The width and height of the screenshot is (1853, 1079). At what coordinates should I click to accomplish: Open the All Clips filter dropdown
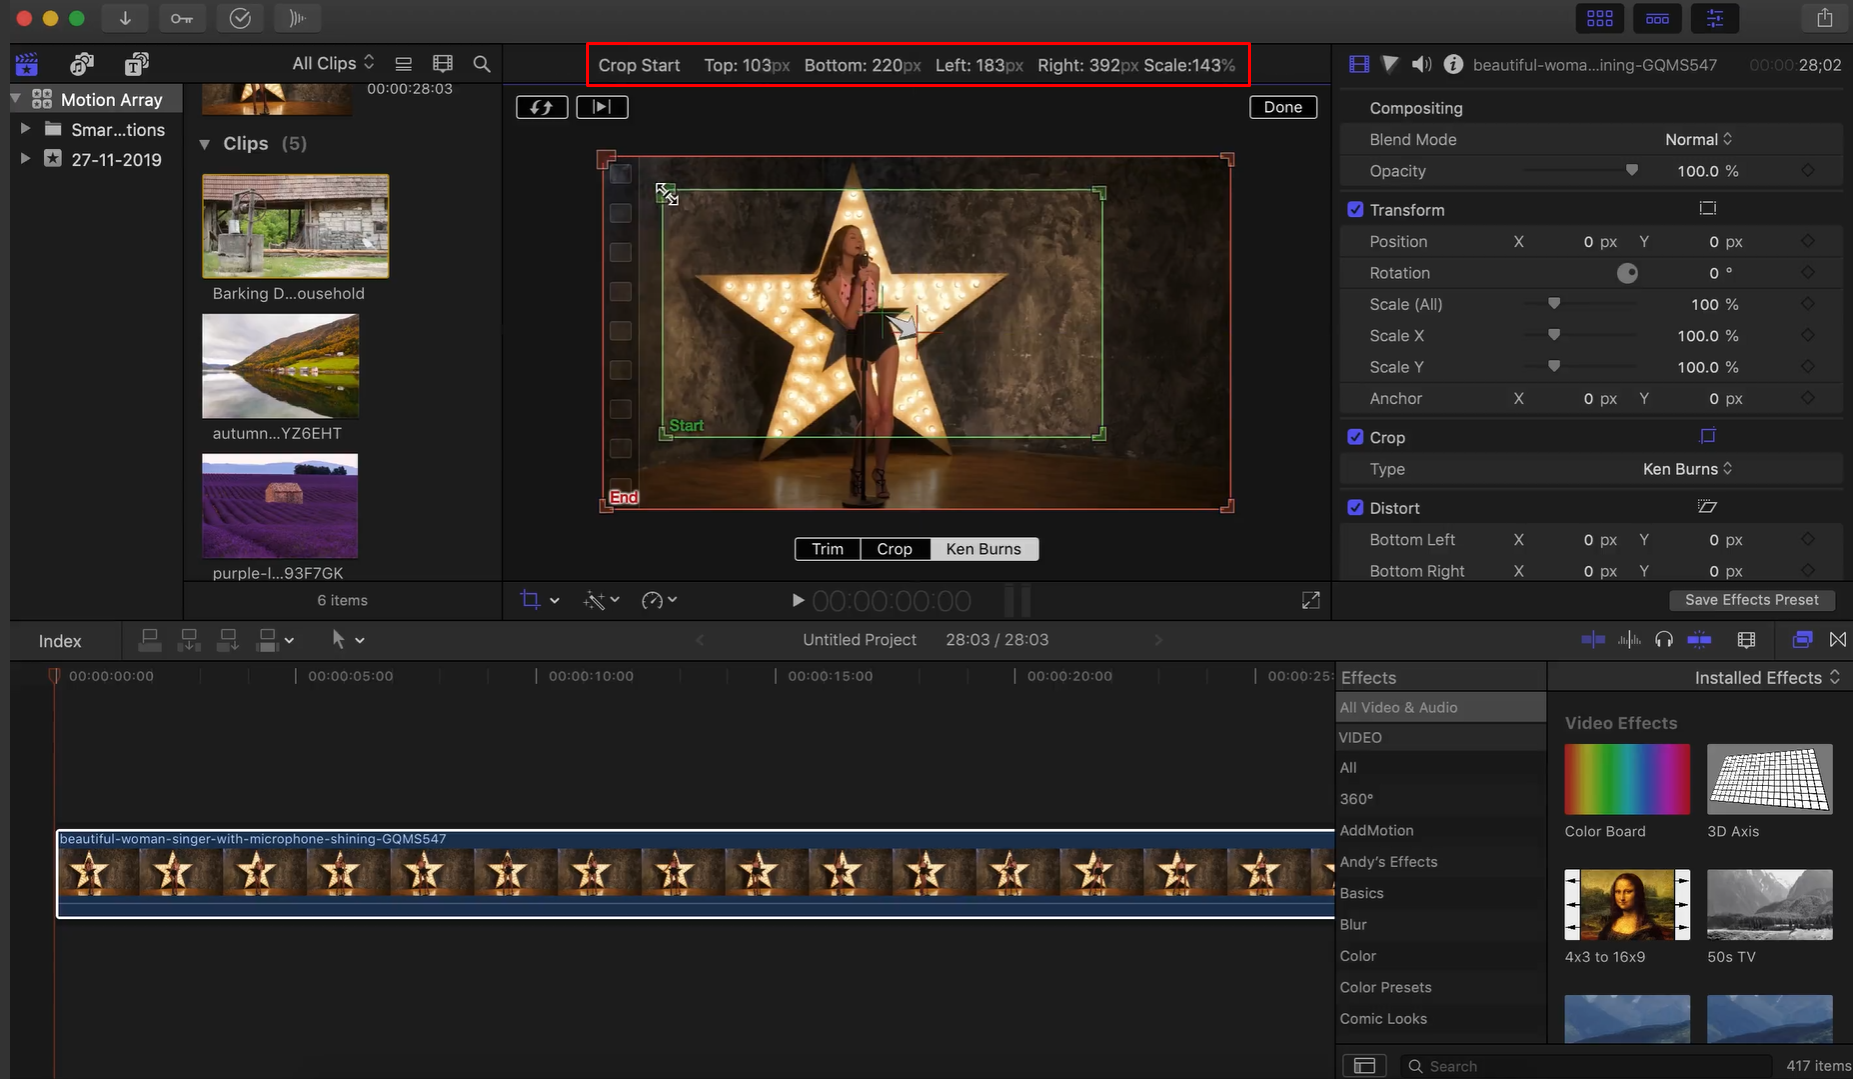tap(333, 62)
